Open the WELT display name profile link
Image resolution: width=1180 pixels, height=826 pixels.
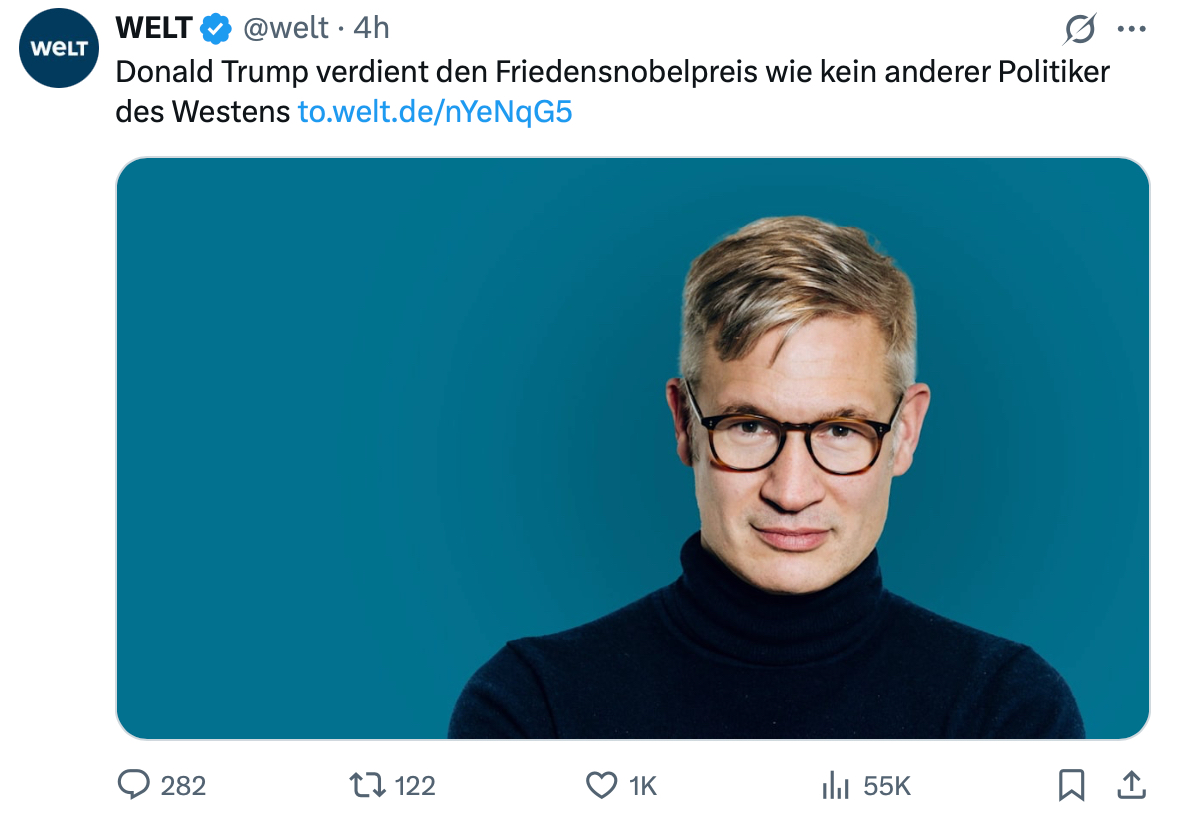(153, 28)
